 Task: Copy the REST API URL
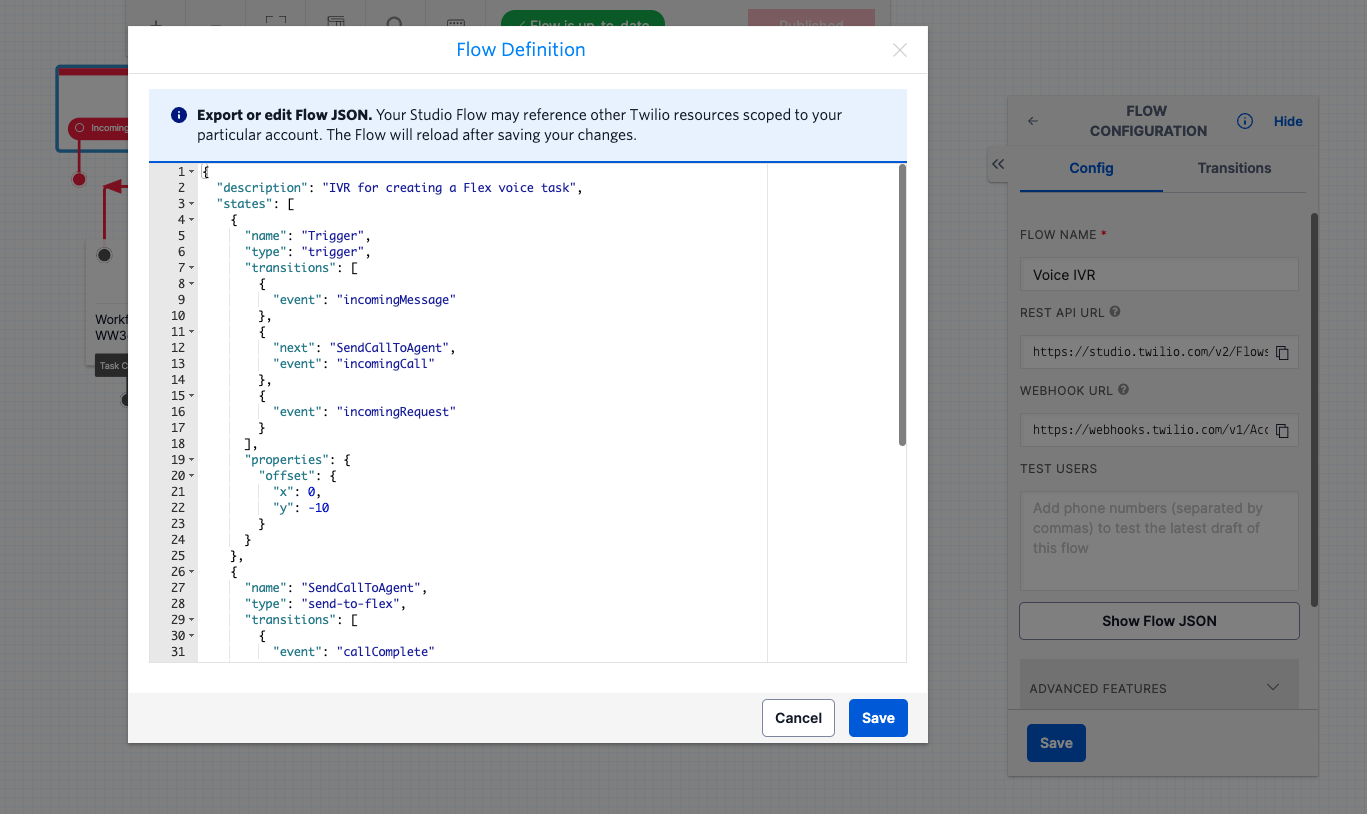1282,352
